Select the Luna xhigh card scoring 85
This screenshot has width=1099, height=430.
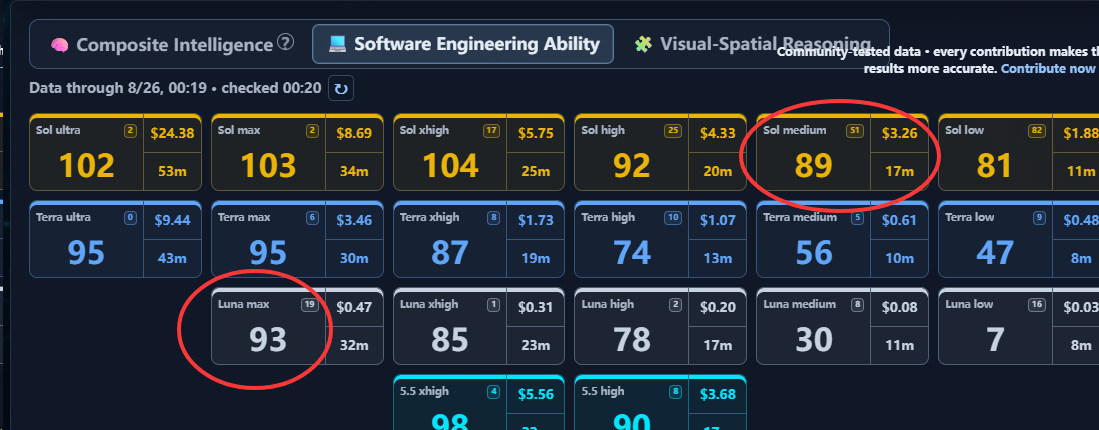pyautogui.click(x=479, y=326)
